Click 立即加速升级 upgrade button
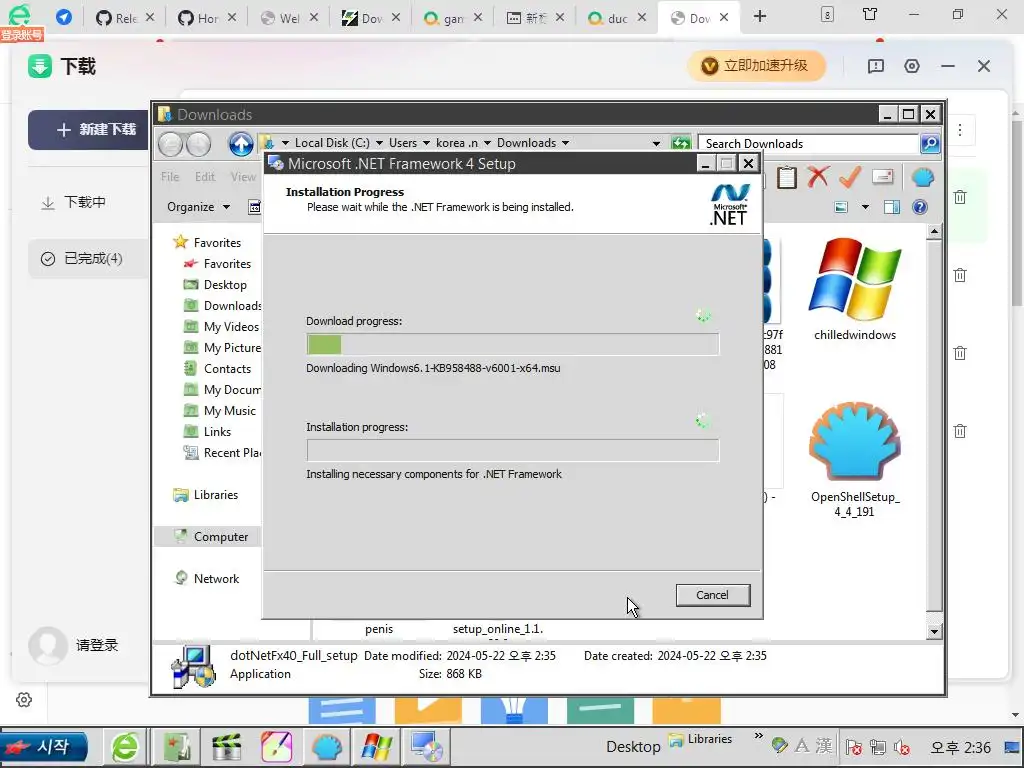Image resolution: width=1024 pixels, height=768 pixels. pos(756,66)
